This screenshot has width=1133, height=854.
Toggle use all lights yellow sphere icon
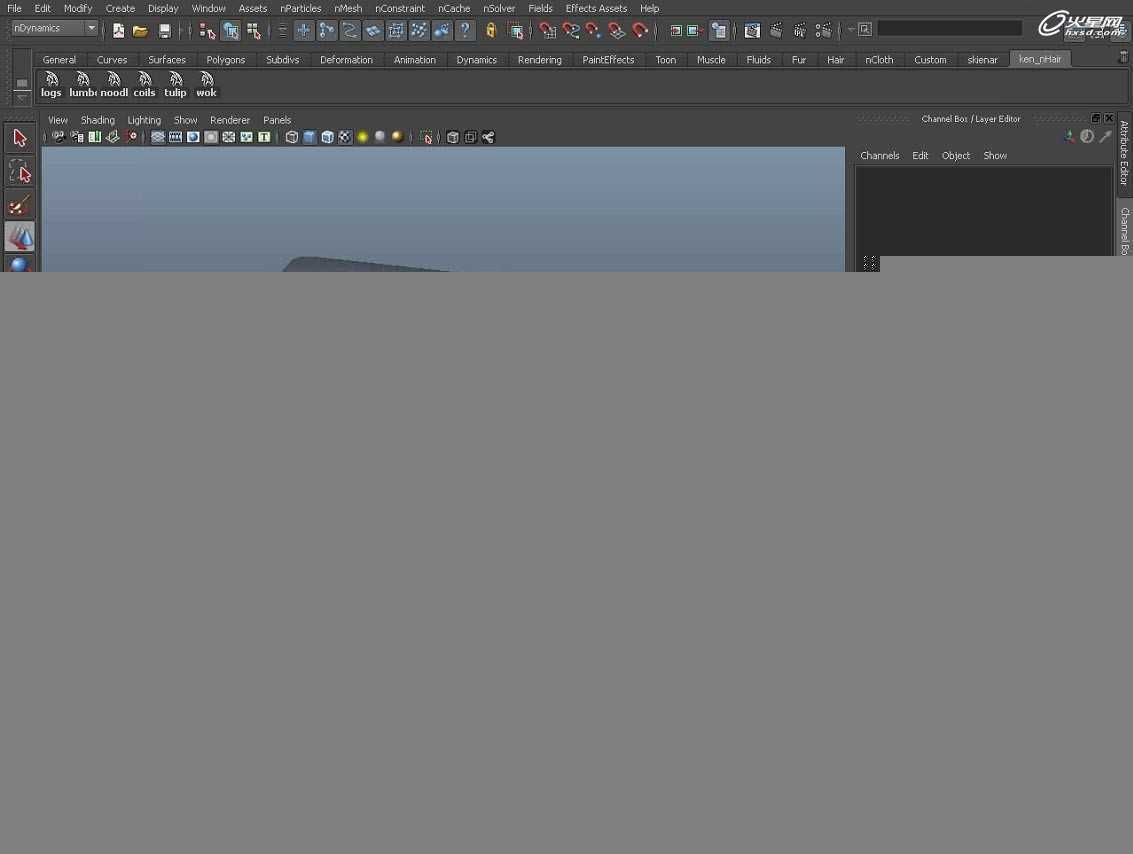click(363, 137)
